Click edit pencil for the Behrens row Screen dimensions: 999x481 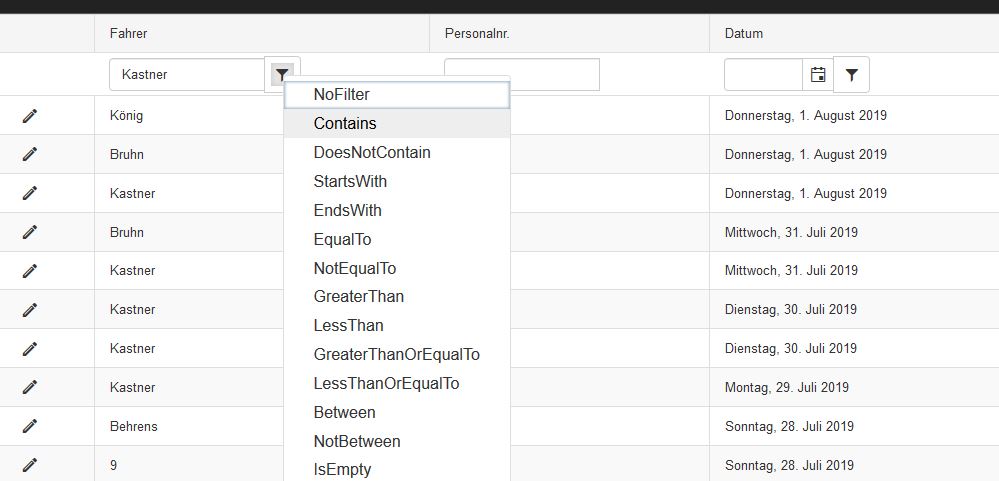pyautogui.click(x=30, y=426)
